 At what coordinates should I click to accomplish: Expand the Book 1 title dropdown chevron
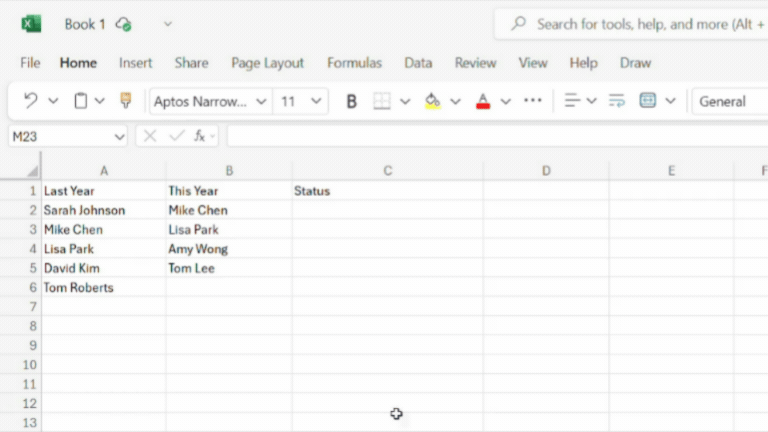pos(168,24)
